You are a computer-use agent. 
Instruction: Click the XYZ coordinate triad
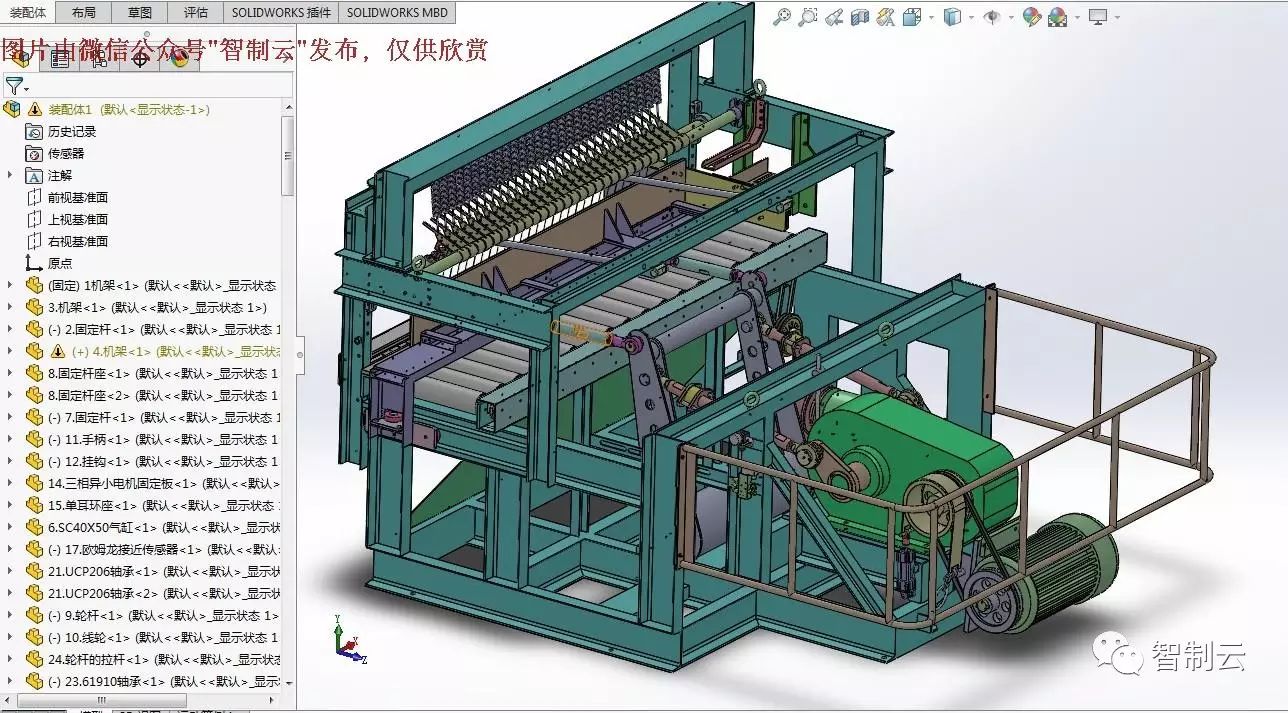349,640
